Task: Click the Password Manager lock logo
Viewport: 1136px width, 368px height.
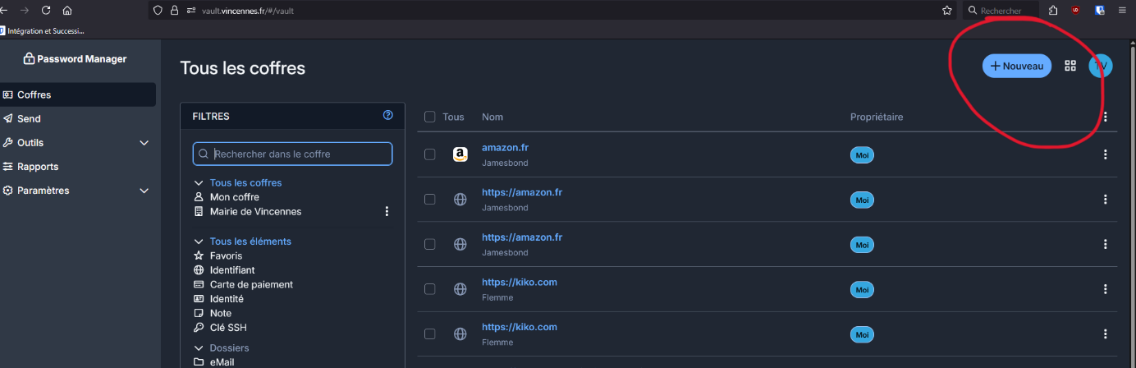Action: [x=29, y=59]
